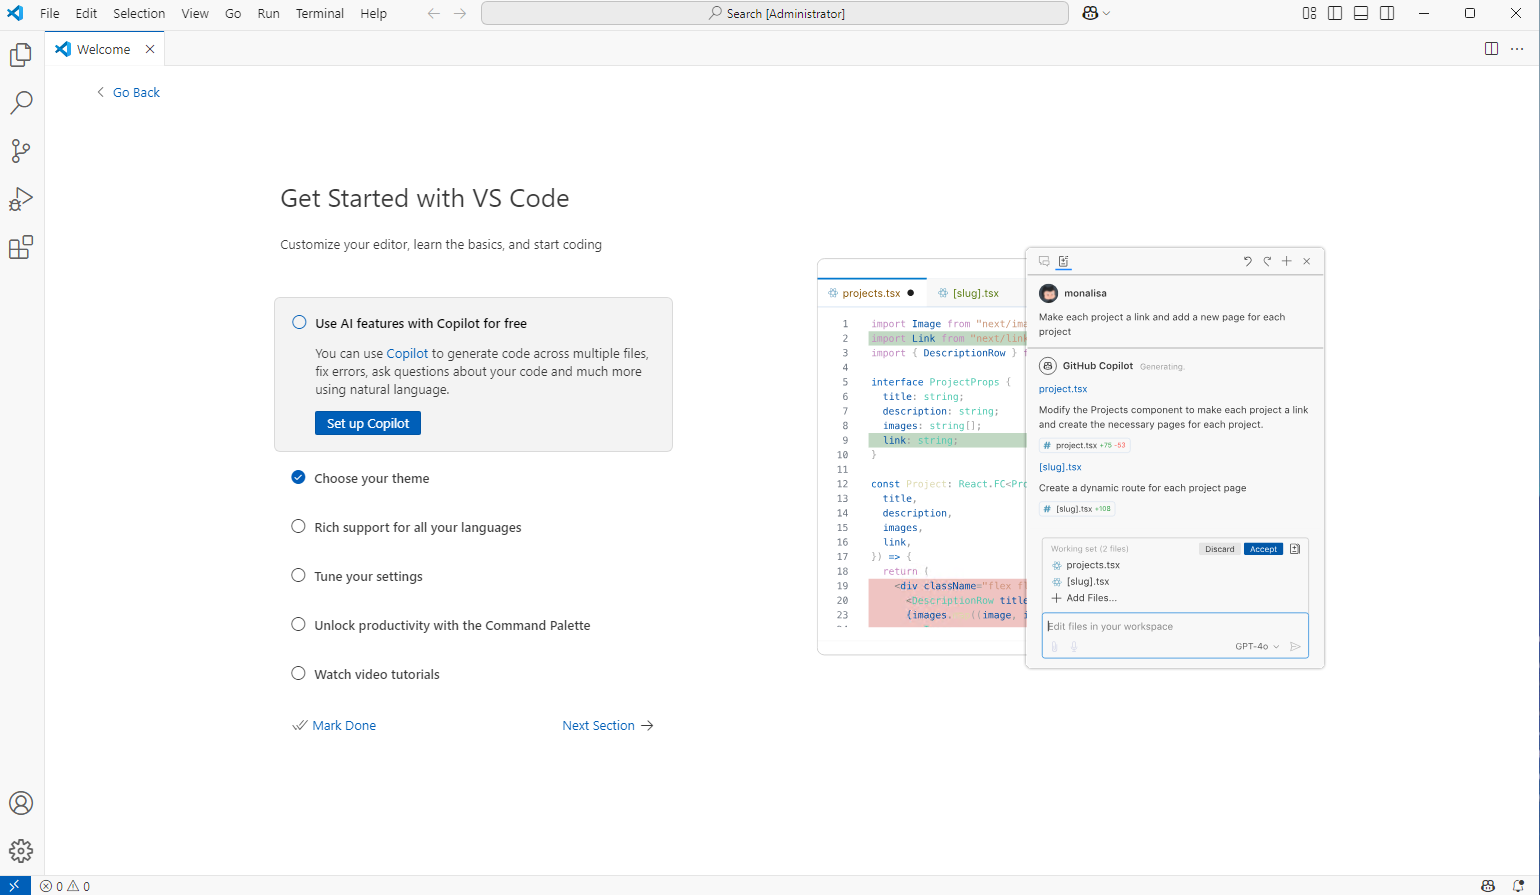The width and height of the screenshot is (1540, 895).
Task: Open the Accounts menu icon
Action: point(21,803)
